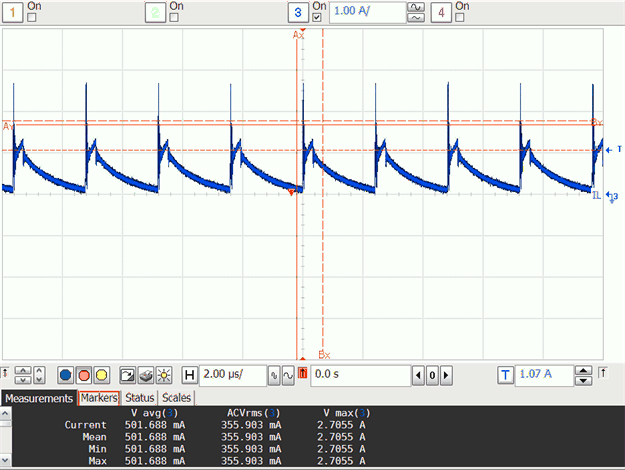This screenshot has height=470, width=625.
Task: Enable channel 2 On checkbox
Action: 174,18
